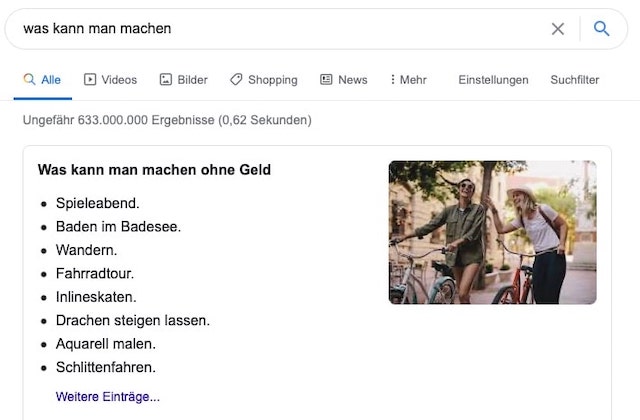Expand the Mehr menu
The image size is (640, 420).
pos(413,80)
